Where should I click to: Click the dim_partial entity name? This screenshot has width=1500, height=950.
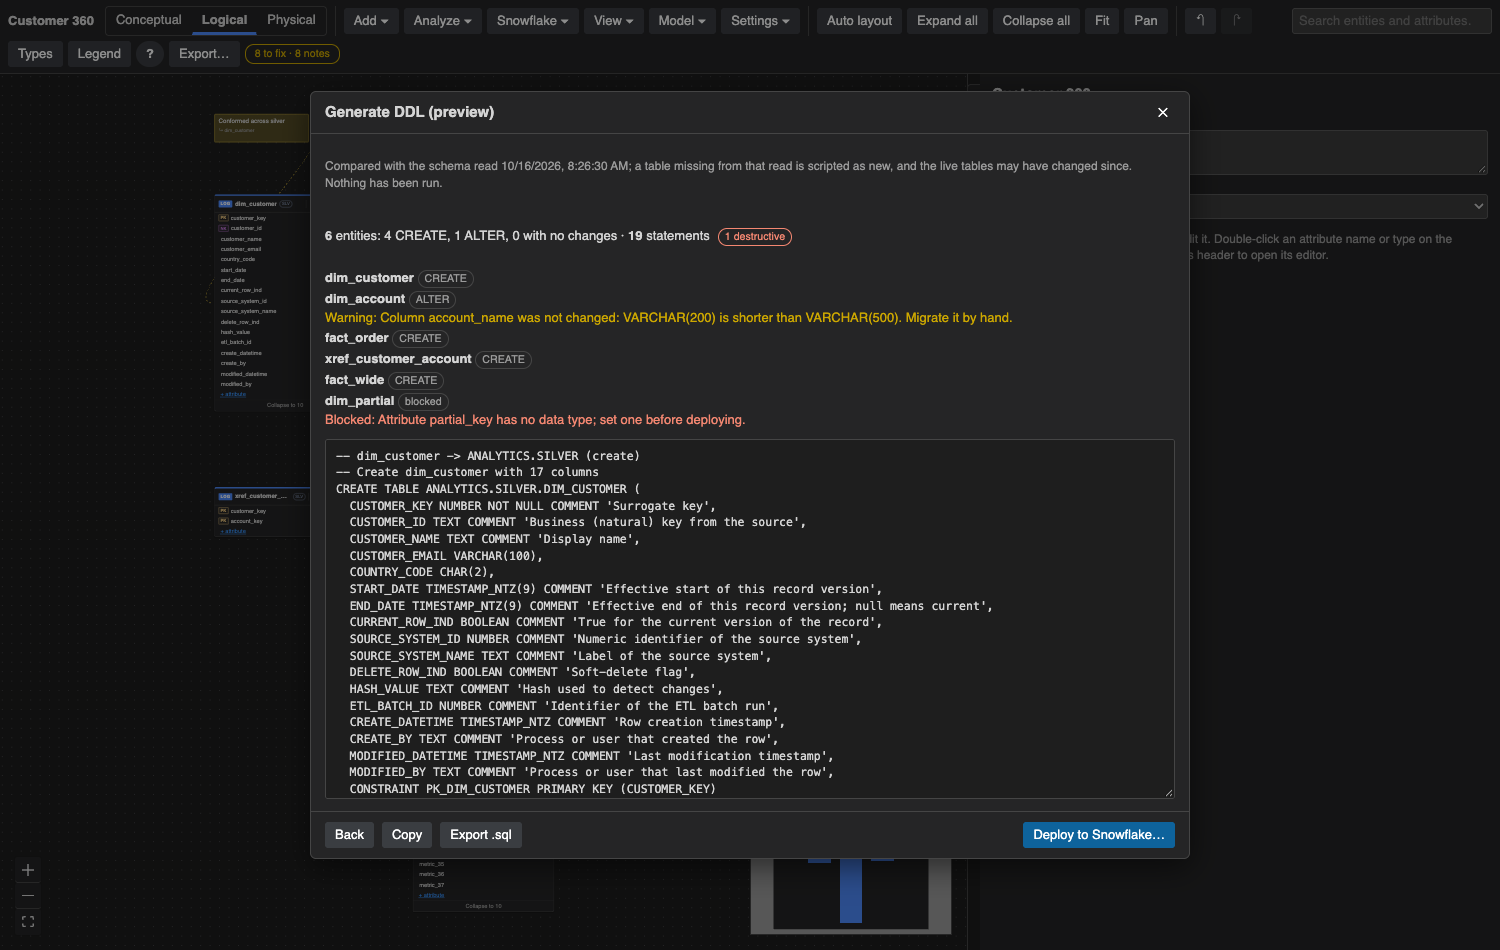click(x=359, y=401)
